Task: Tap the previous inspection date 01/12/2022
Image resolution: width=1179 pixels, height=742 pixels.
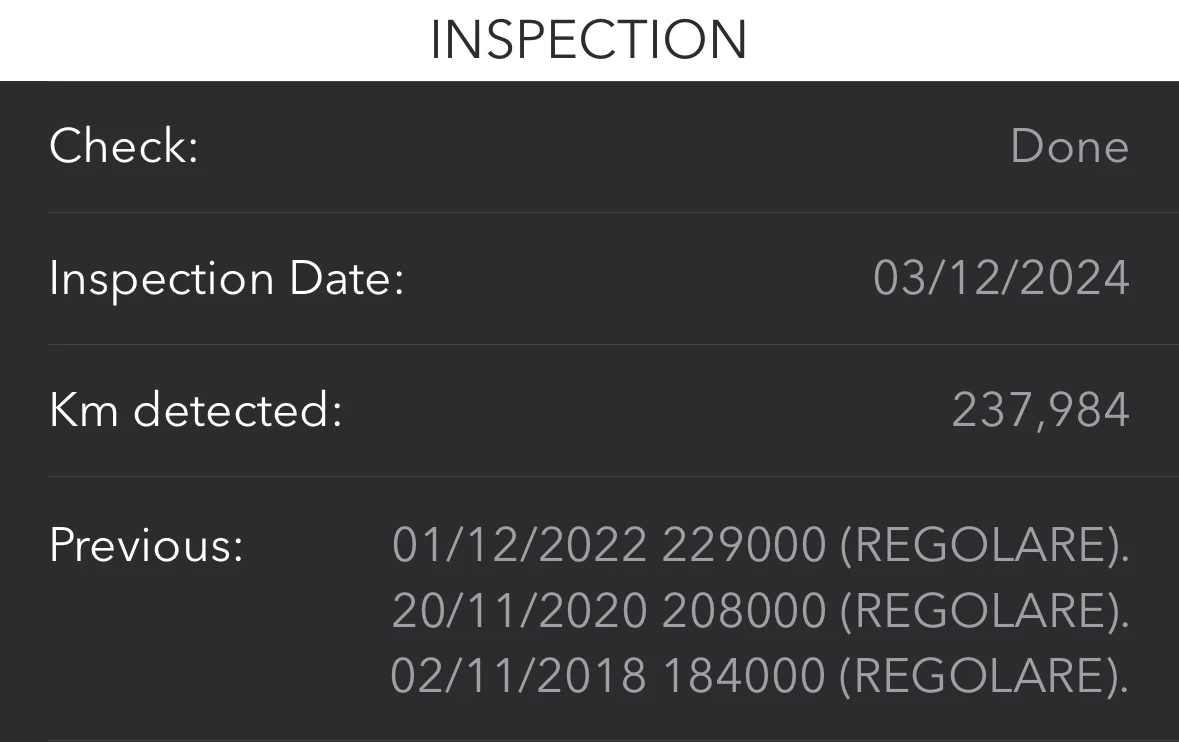Action: [519, 545]
